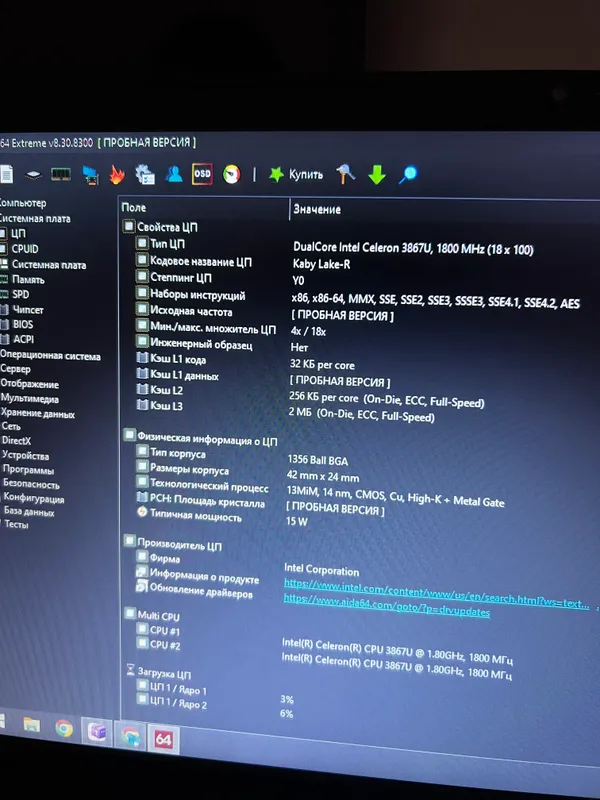Viewport: 600px width, 800px height.
Task: Open File Explorer from the taskbar
Action: click(x=31, y=726)
